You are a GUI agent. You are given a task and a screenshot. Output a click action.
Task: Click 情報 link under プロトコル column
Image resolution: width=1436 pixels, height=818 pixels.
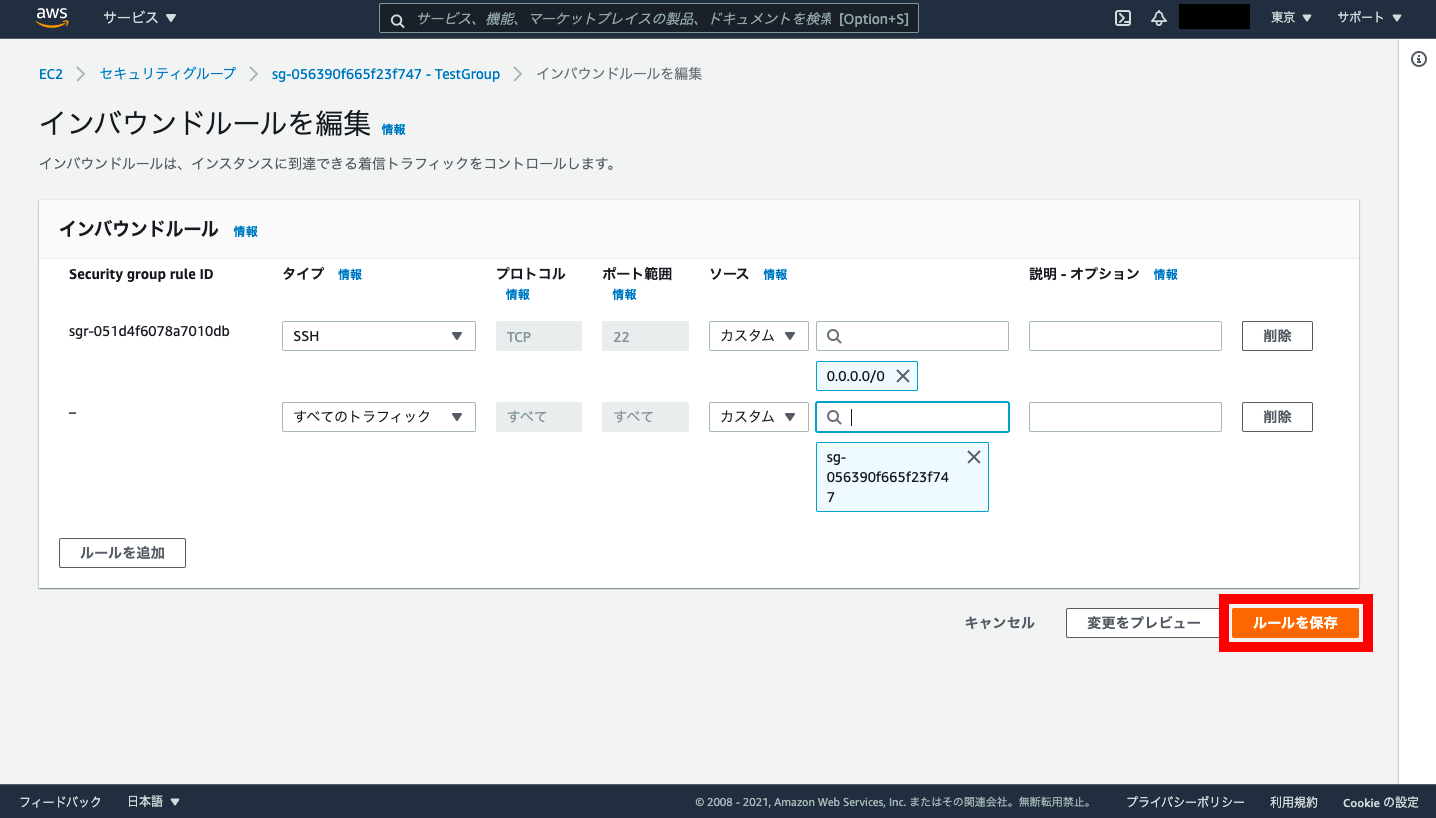pyautogui.click(x=518, y=295)
